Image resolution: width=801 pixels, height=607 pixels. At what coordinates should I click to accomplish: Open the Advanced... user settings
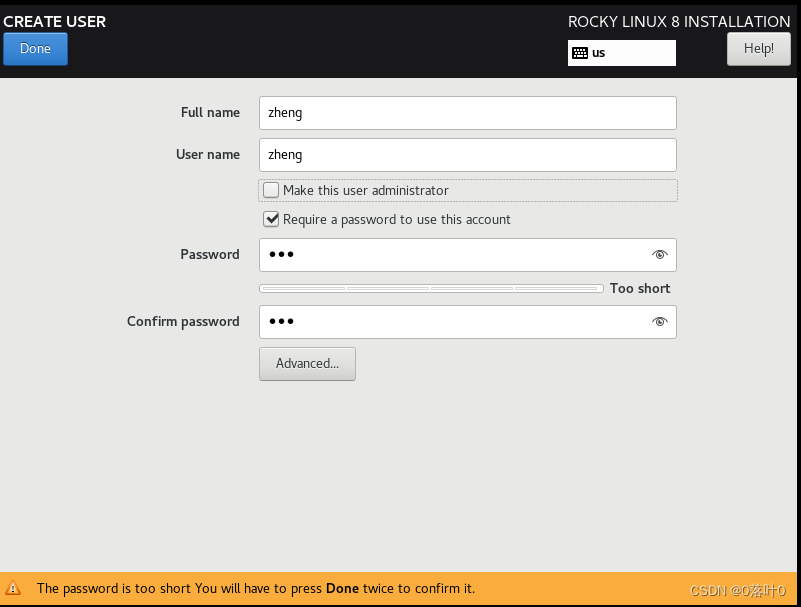click(x=307, y=364)
